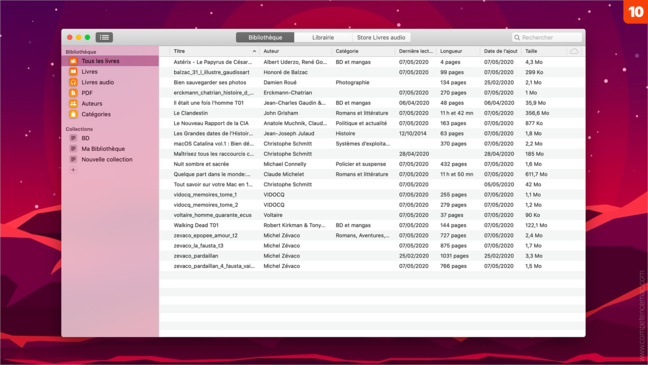The height and width of the screenshot is (365, 648).
Task: Toggle the list view button in toolbar
Action: 104,37
